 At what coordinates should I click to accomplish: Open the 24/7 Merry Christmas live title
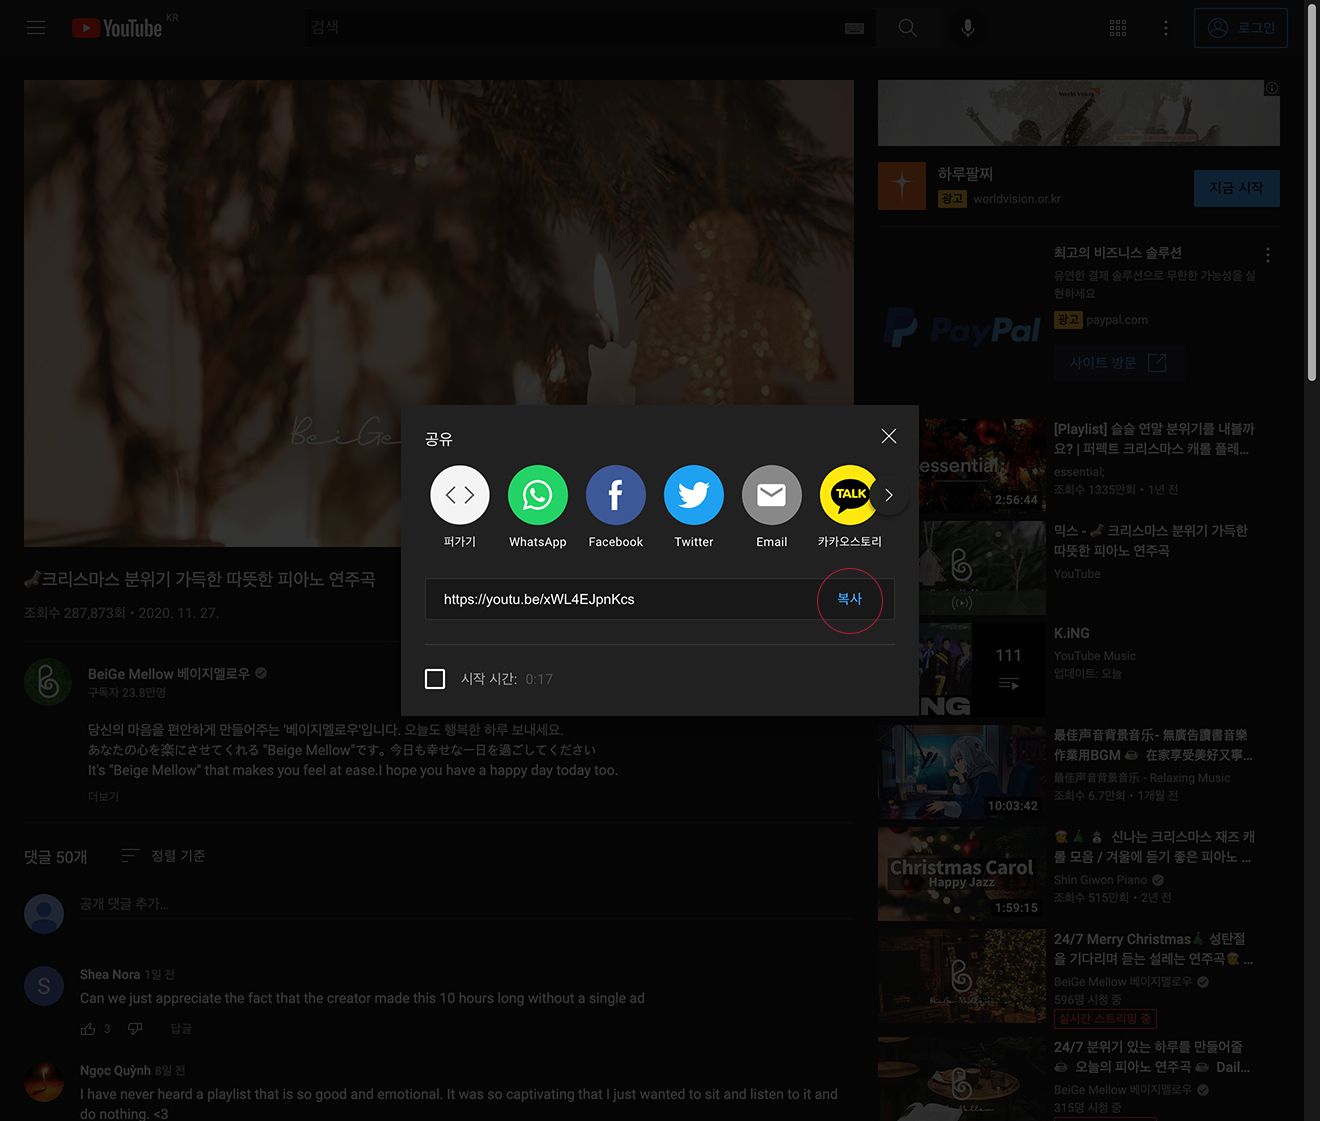coord(1153,949)
